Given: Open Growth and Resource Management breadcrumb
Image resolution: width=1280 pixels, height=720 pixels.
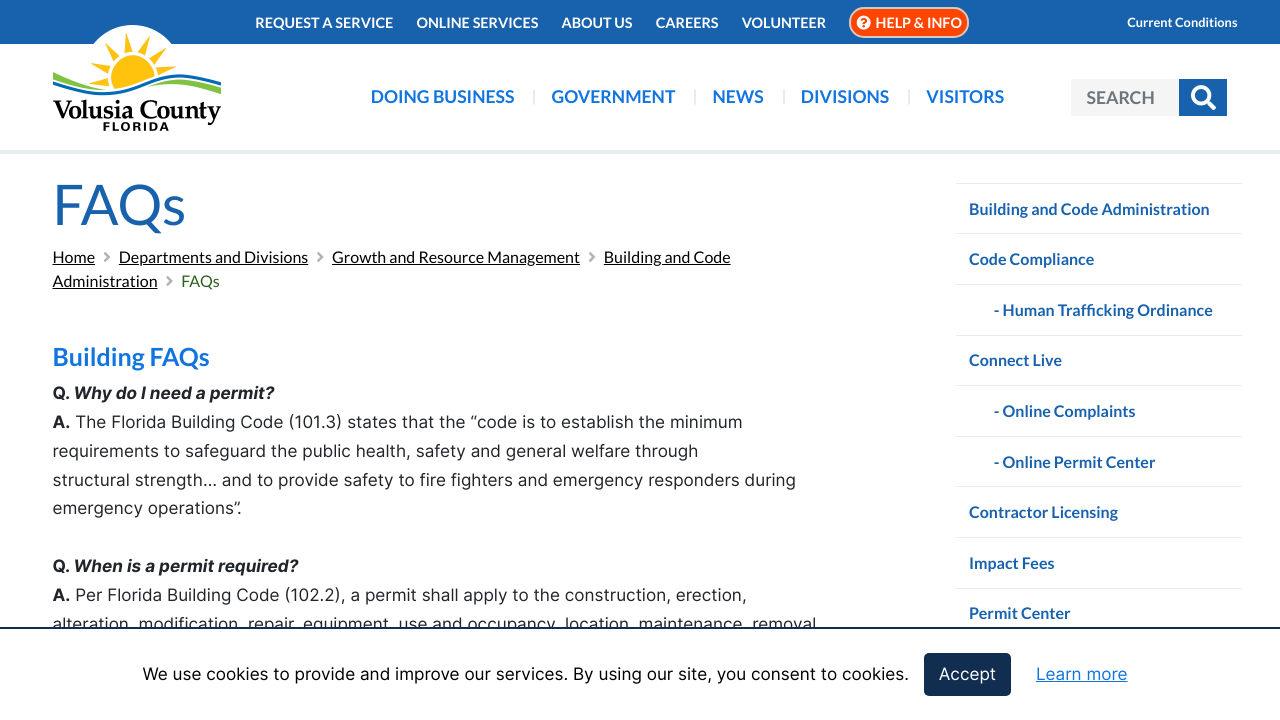Looking at the screenshot, I should (455, 257).
